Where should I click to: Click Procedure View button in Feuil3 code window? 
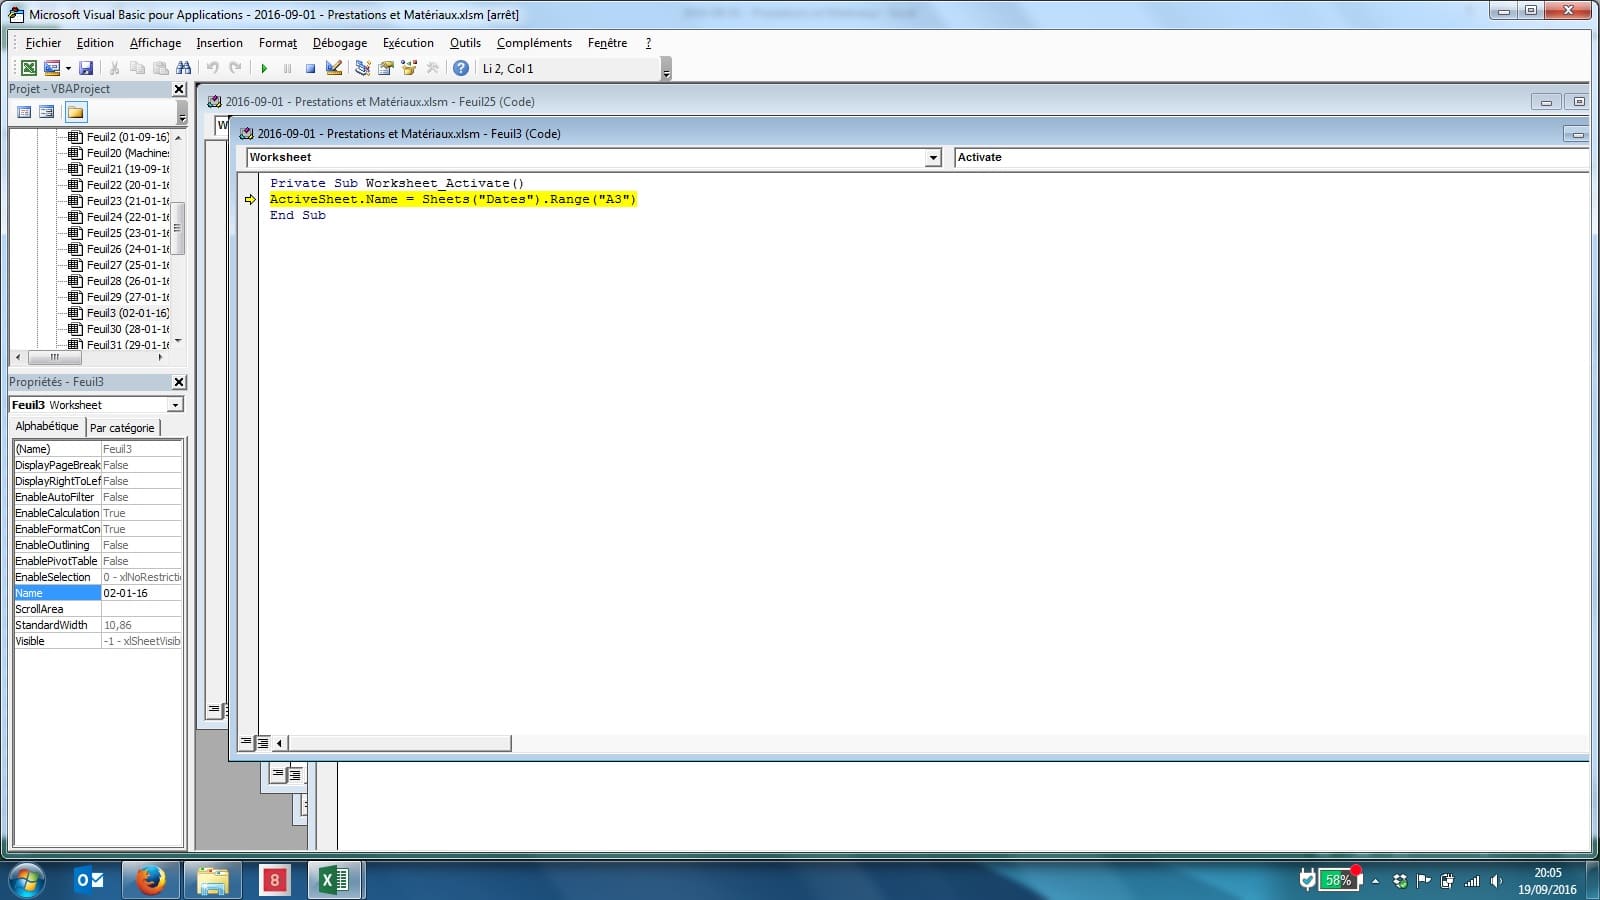[x=246, y=742]
